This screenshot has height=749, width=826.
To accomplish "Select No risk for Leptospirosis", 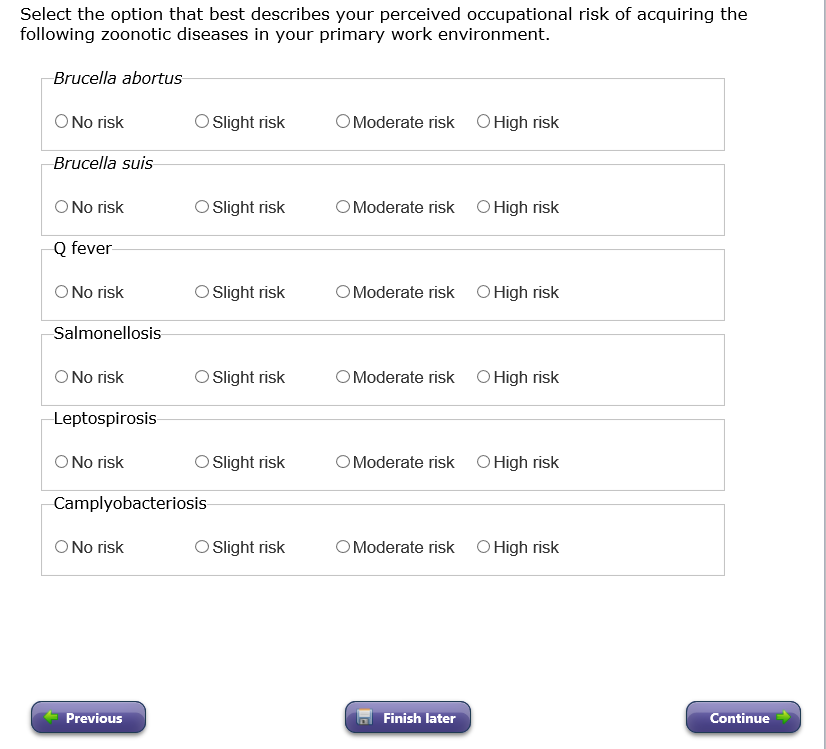I will click(62, 462).
